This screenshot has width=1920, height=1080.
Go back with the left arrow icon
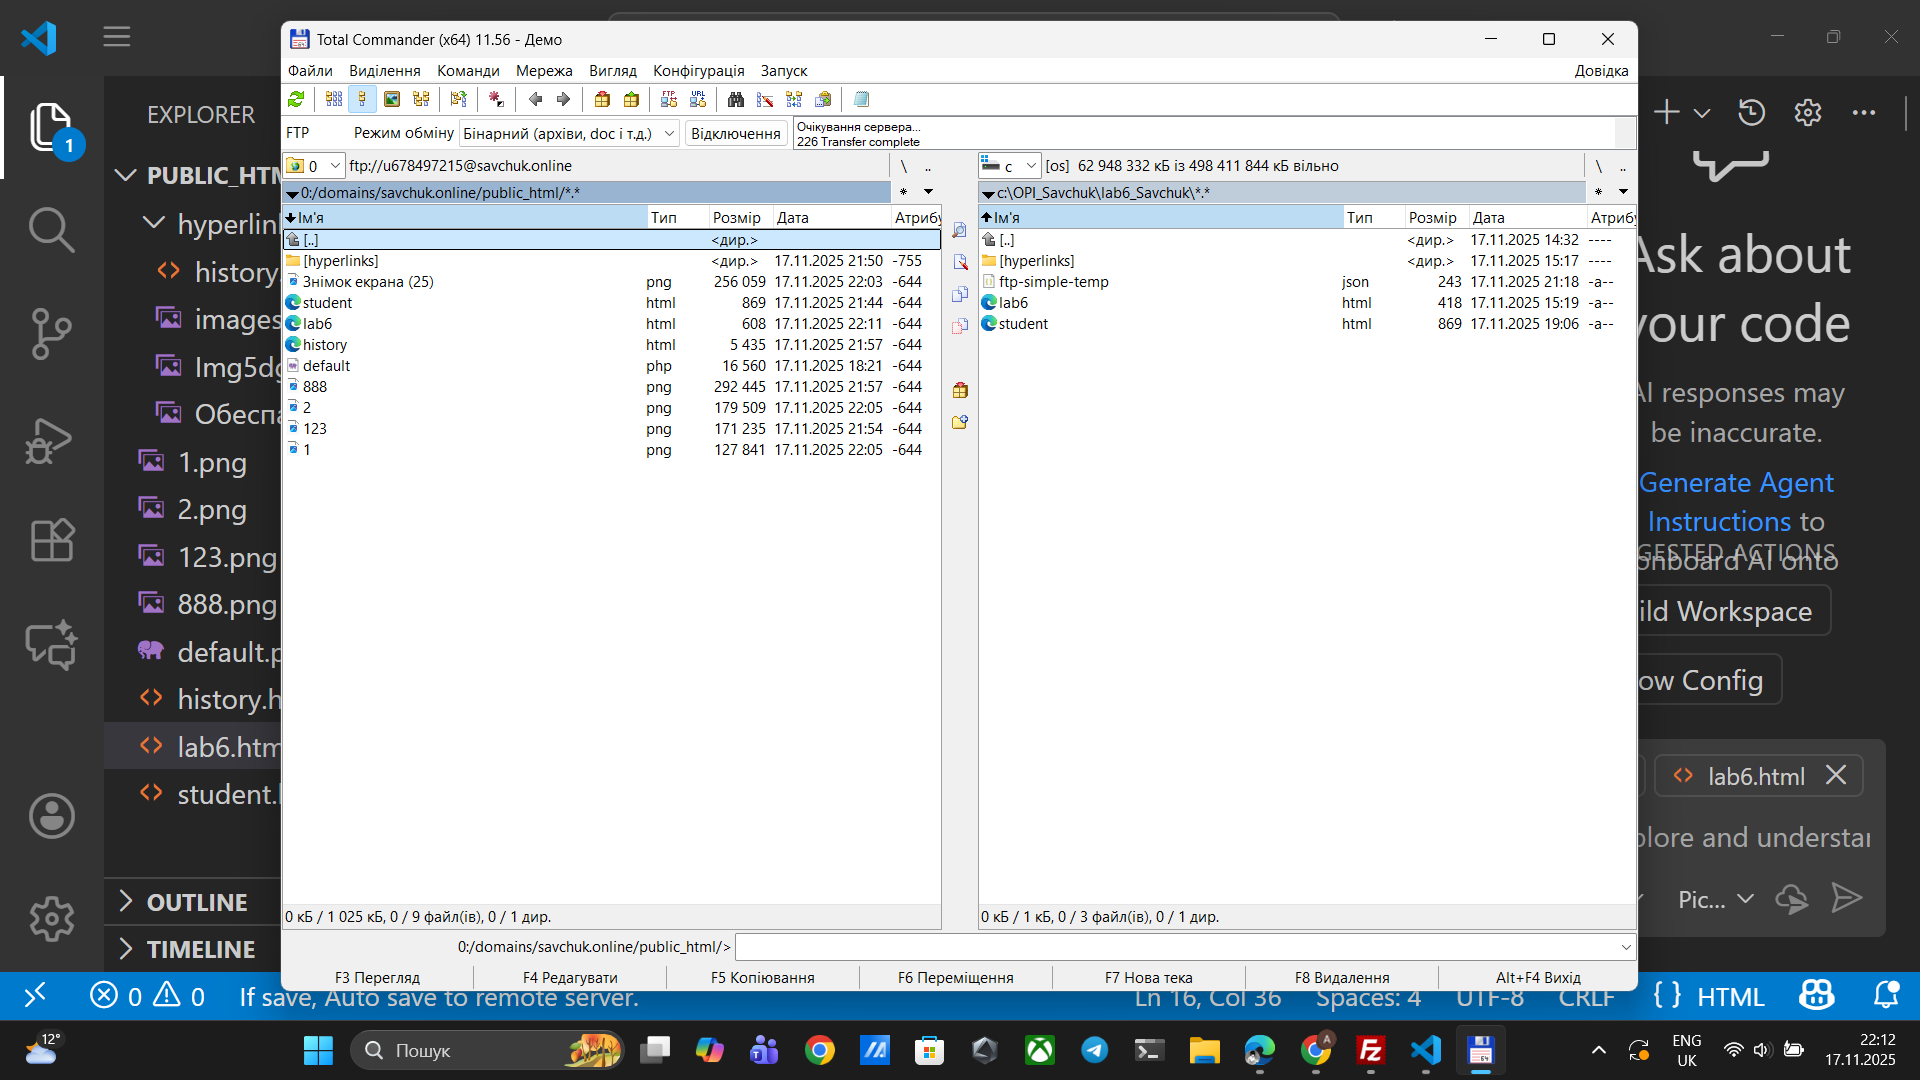click(x=535, y=99)
